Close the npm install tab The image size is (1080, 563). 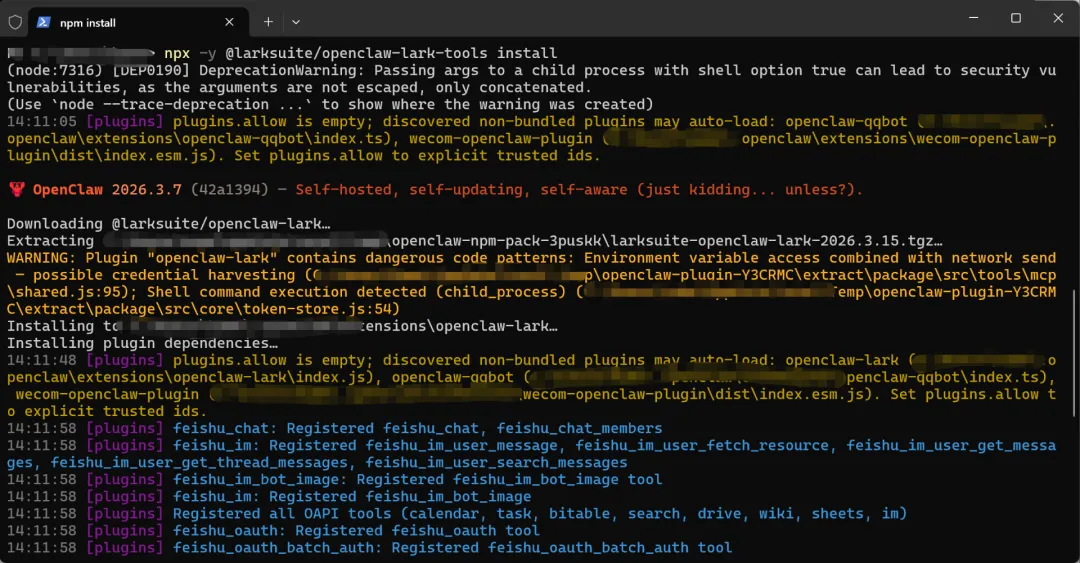point(229,22)
